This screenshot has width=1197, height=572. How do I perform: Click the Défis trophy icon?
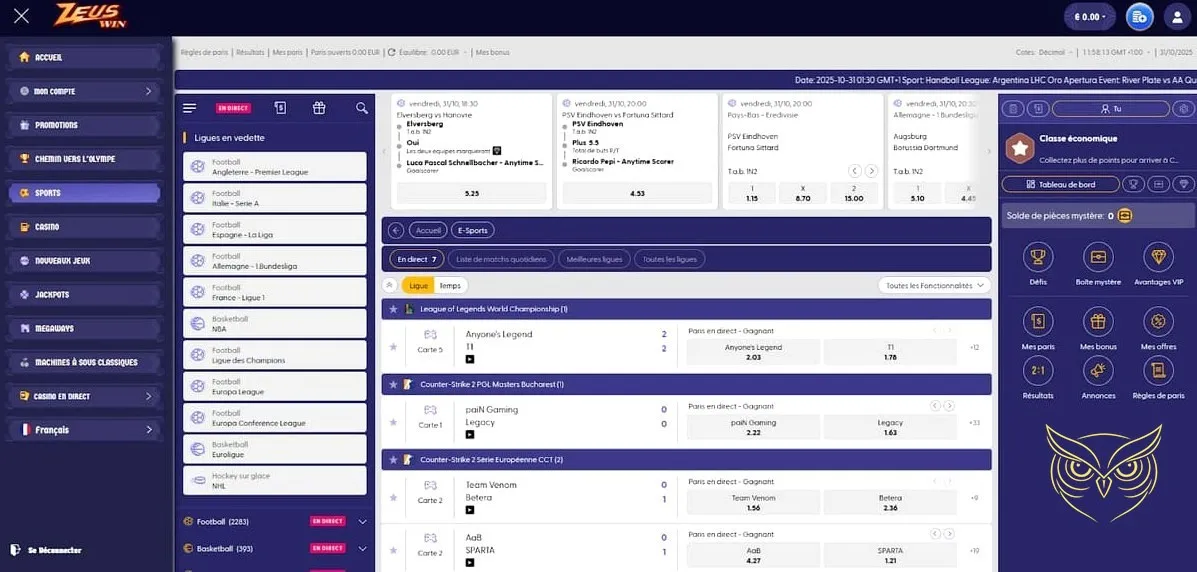[x=1038, y=258]
